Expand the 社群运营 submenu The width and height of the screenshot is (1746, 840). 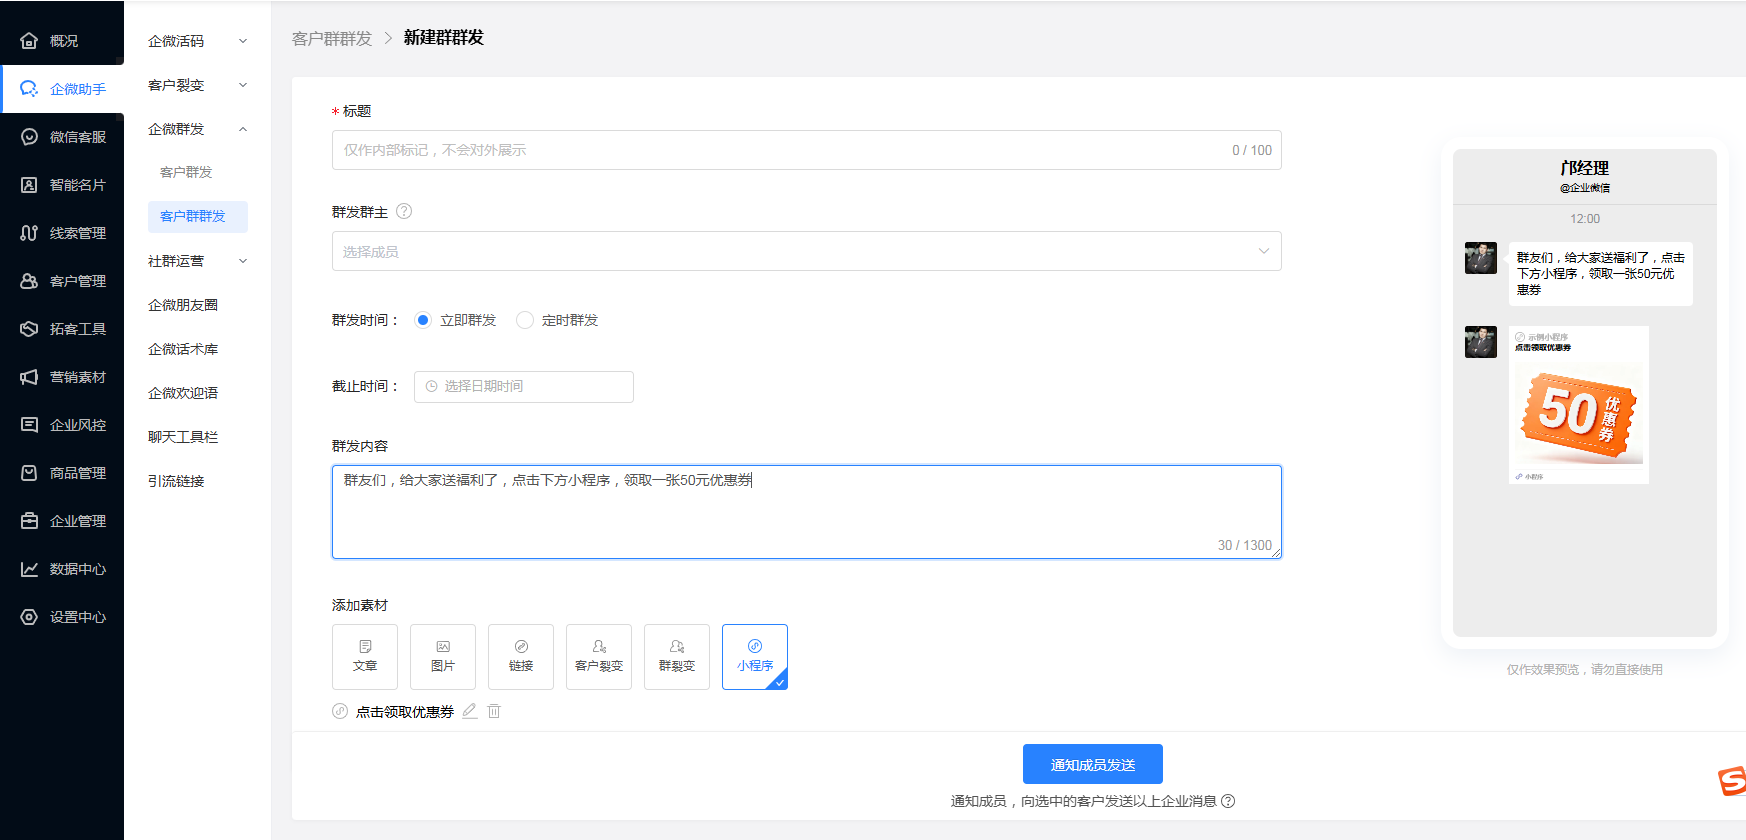click(x=197, y=261)
